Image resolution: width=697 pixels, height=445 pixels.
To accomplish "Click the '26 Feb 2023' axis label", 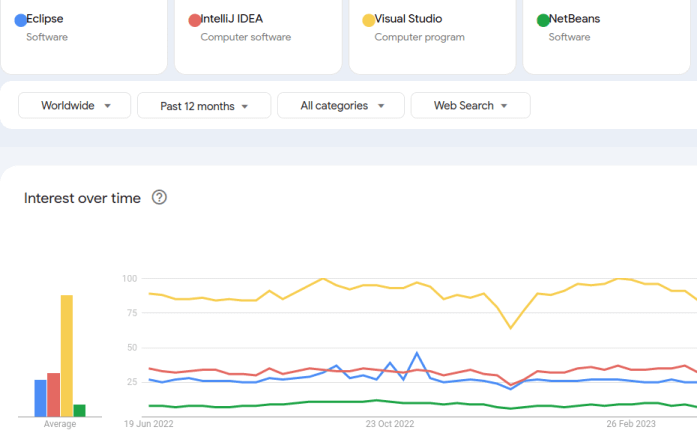I will 631,424.
